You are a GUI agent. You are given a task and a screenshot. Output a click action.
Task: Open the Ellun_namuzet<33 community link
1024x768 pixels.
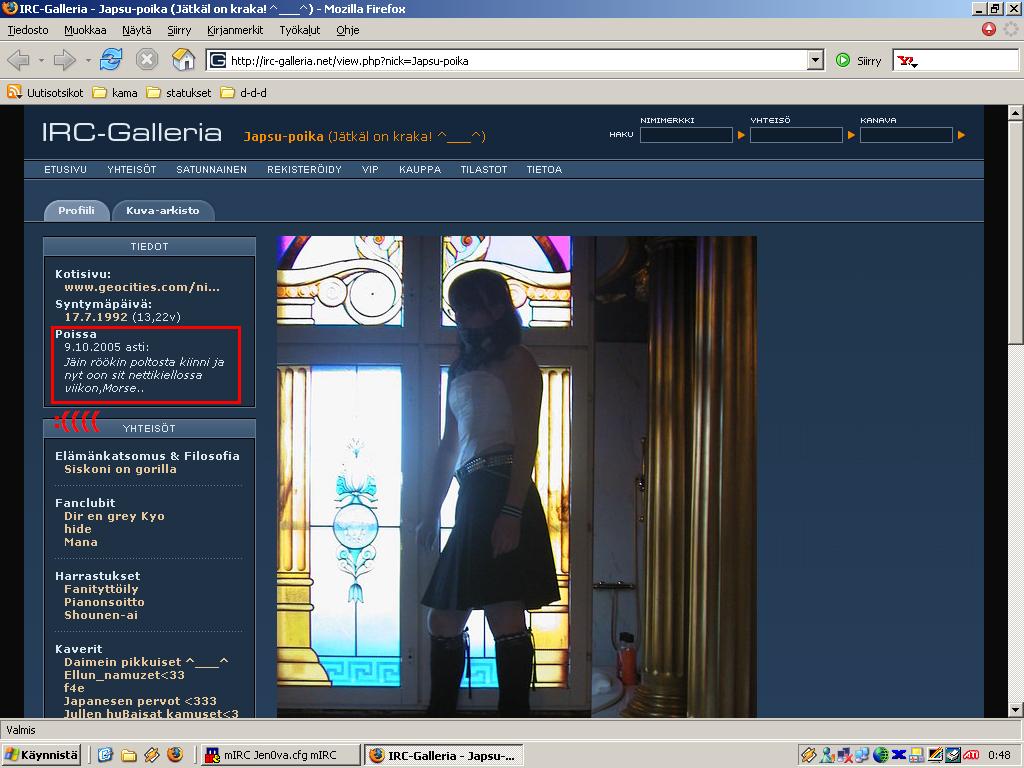click(125, 675)
